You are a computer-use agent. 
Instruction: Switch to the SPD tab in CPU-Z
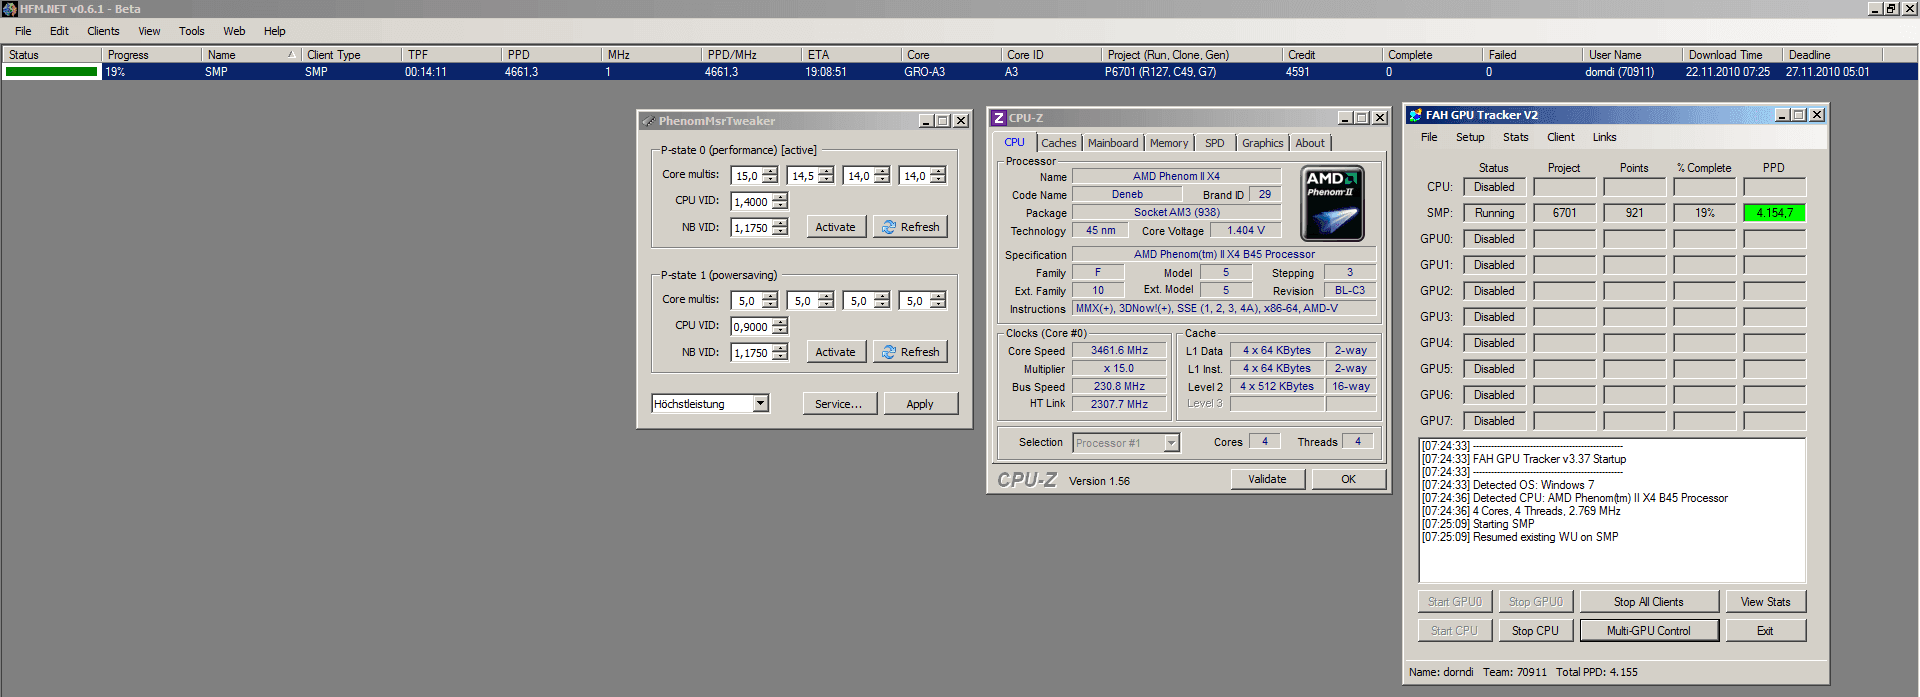click(1214, 143)
